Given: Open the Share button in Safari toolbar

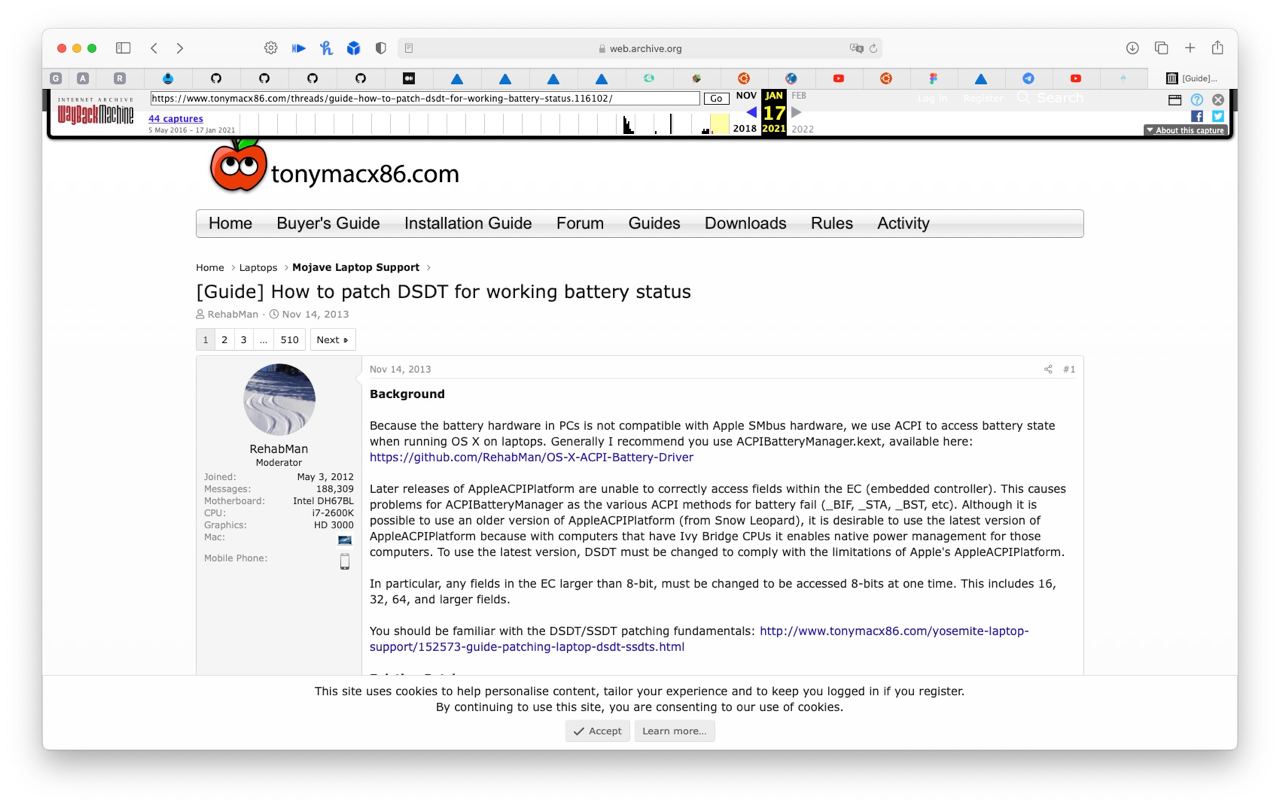Looking at the screenshot, I should pyautogui.click(x=1217, y=48).
